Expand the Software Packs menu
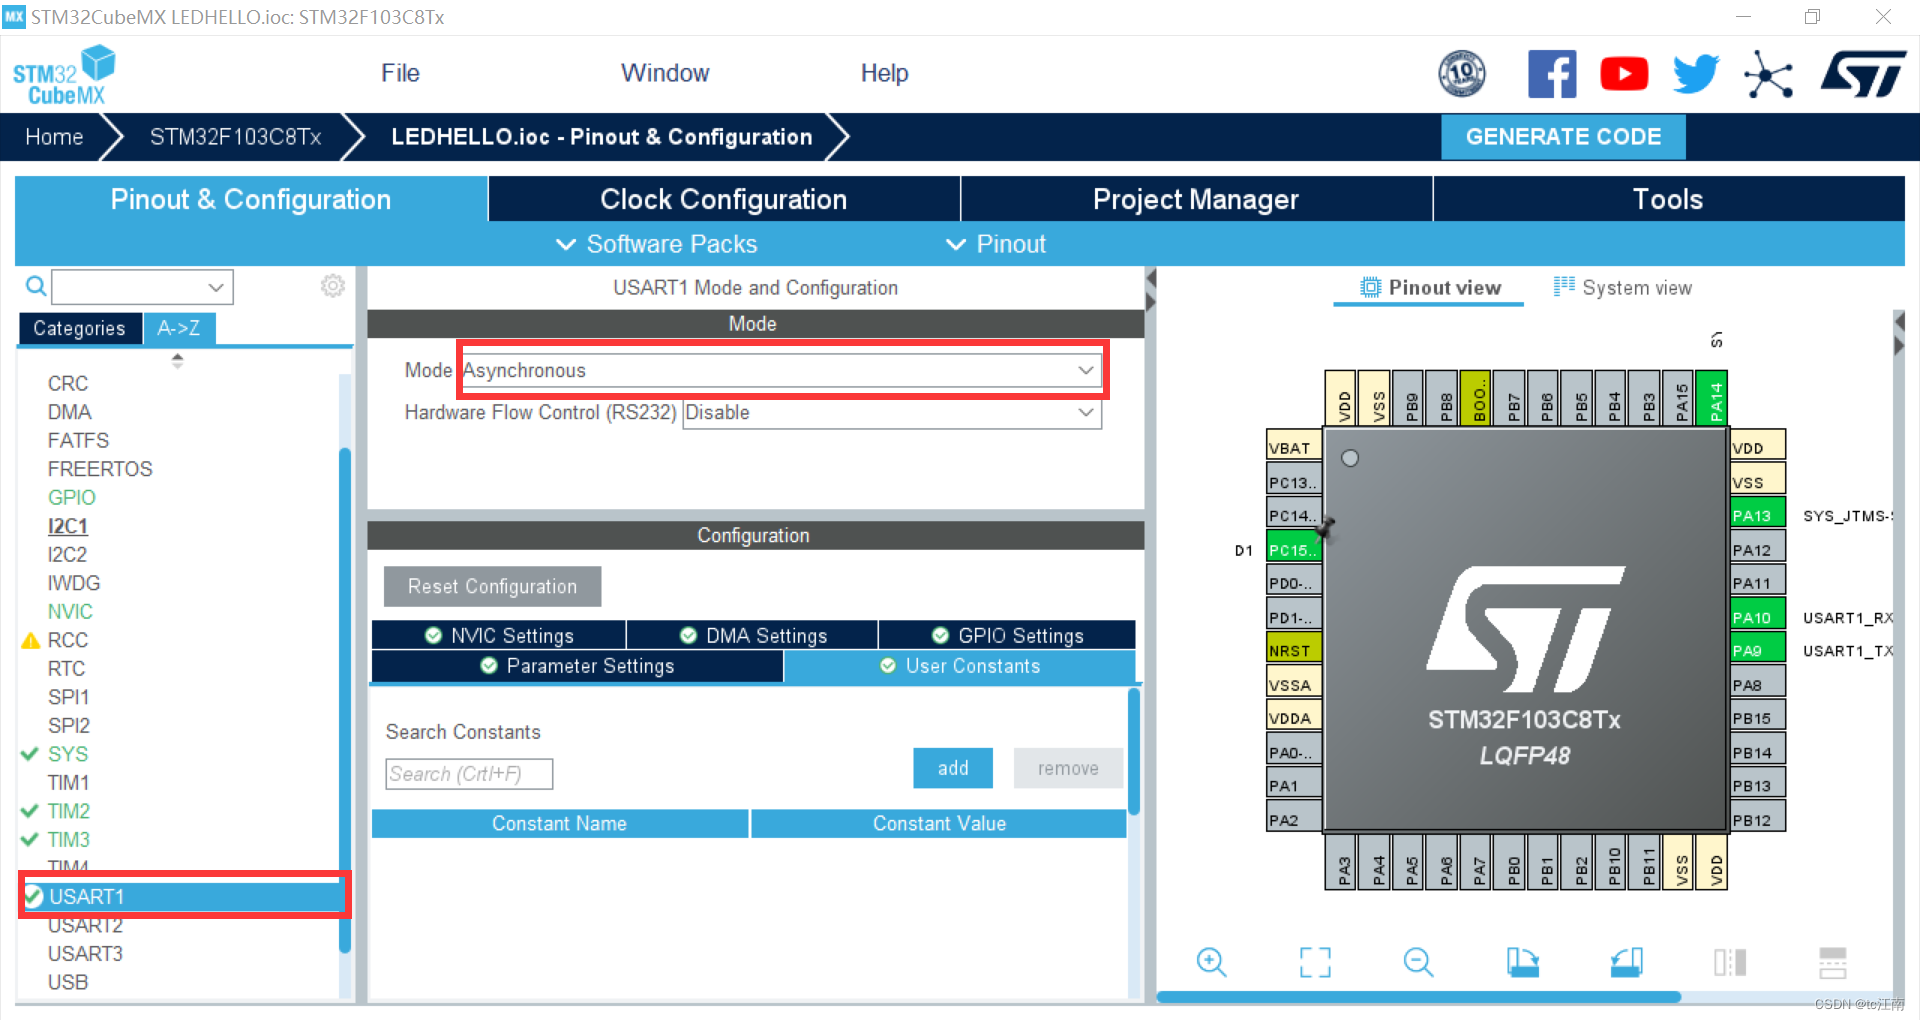Viewport: 1920px width, 1020px height. click(657, 244)
